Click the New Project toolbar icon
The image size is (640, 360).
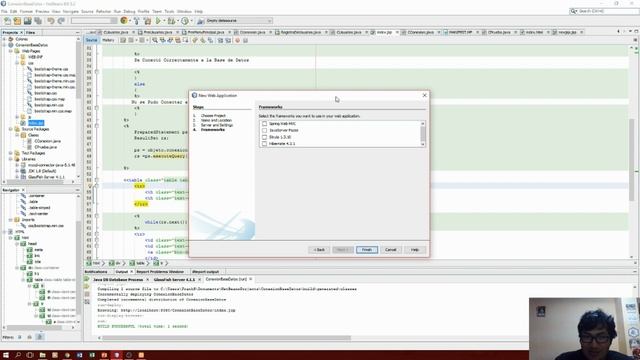pos(17,21)
